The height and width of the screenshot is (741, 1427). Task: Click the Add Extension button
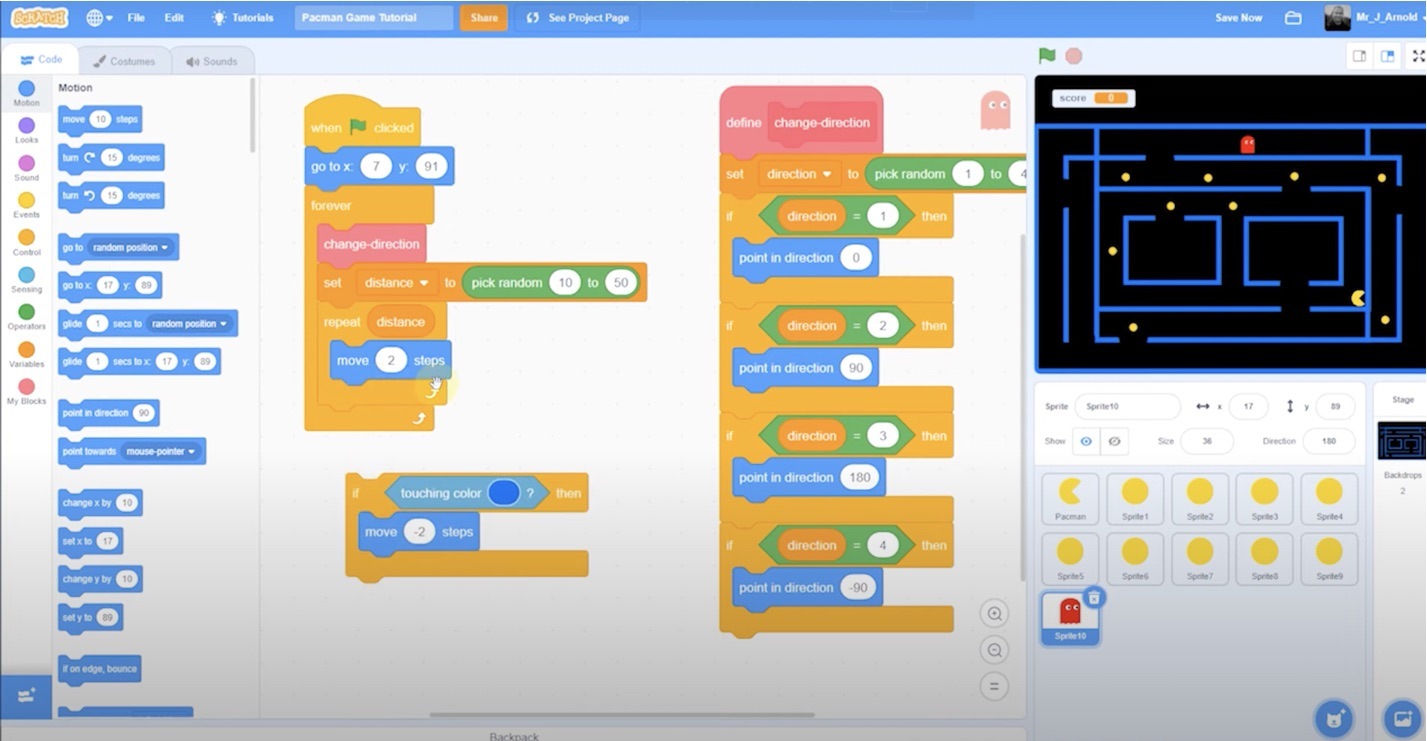(x=26, y=696)
